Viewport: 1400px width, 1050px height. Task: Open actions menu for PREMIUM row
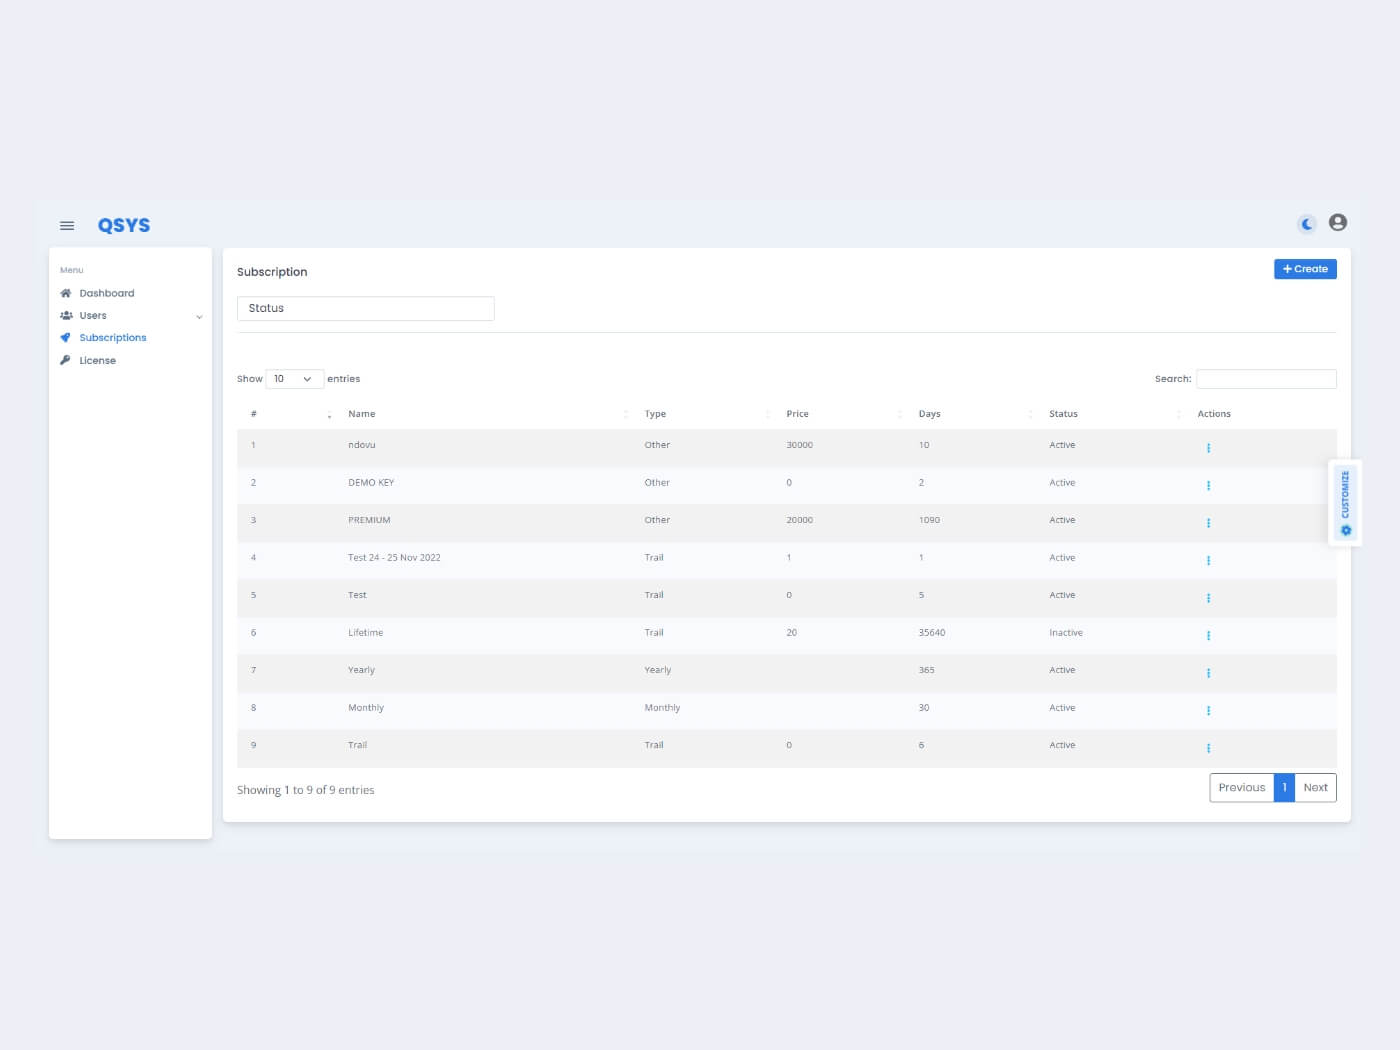click(x=1208, y=523)
